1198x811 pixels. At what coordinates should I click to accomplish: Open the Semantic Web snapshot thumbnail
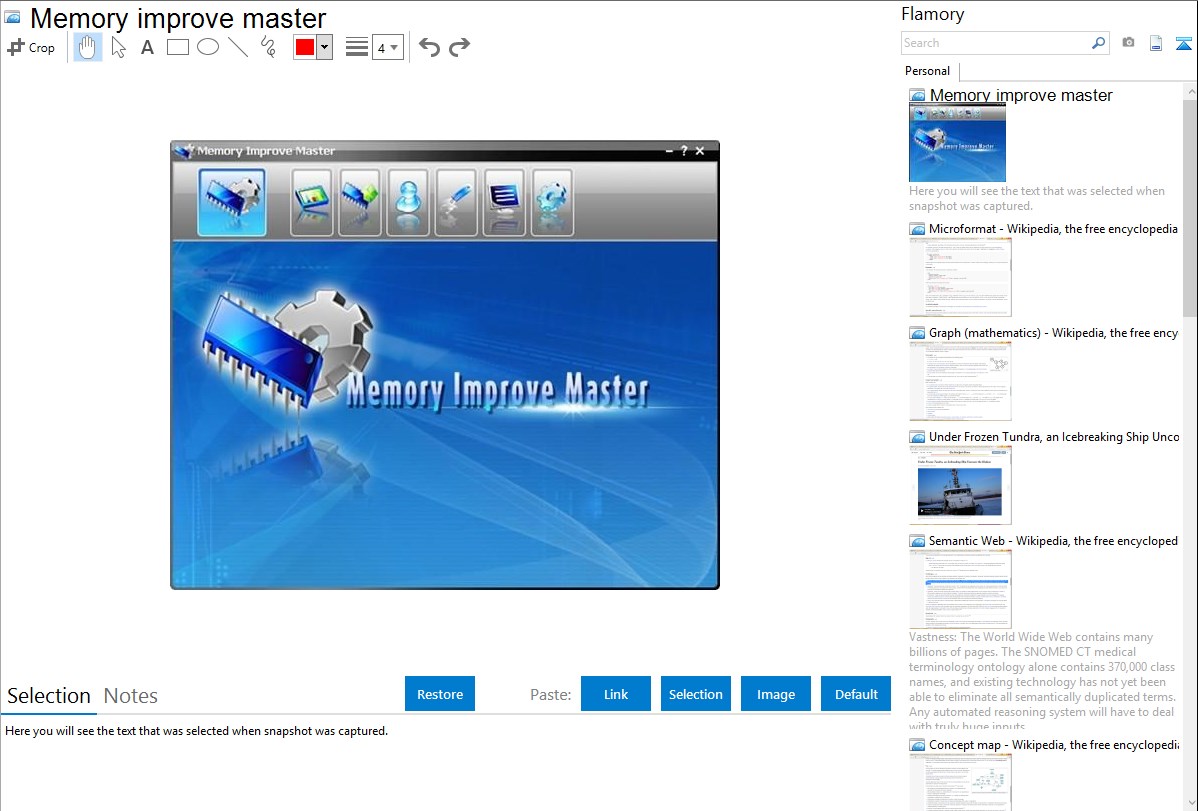(960, 589)
